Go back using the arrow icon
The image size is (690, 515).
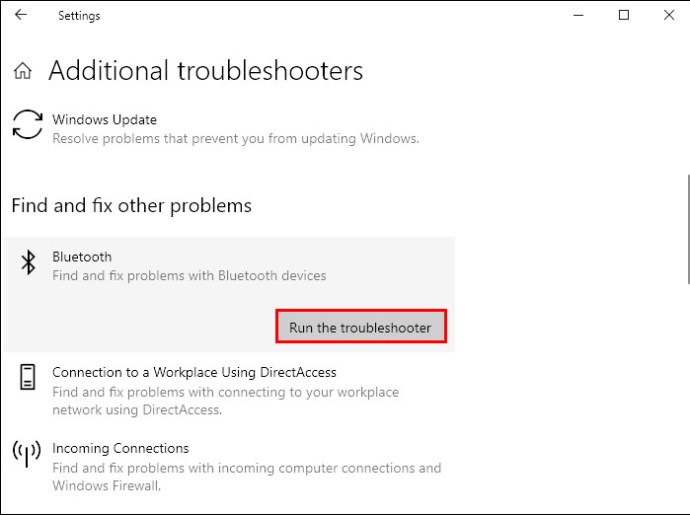pos(21,15)
